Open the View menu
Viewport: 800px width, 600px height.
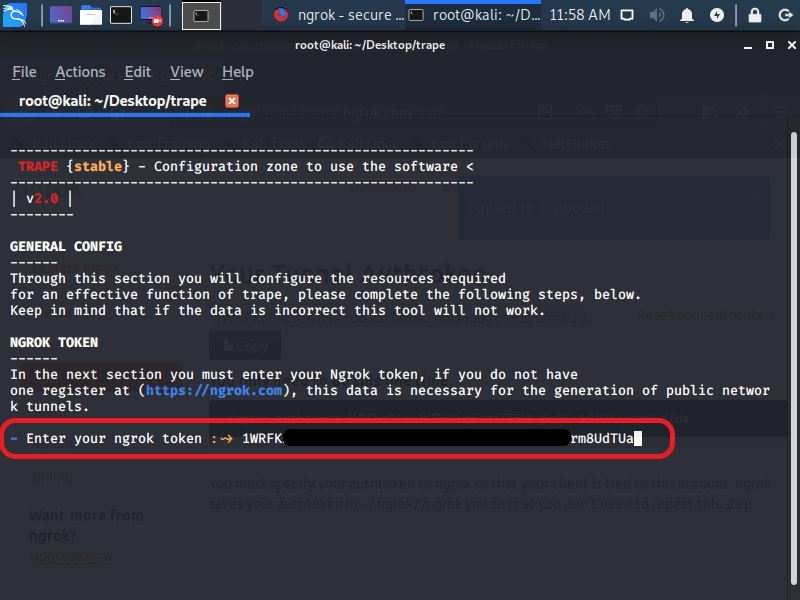[x=186, y=72]
